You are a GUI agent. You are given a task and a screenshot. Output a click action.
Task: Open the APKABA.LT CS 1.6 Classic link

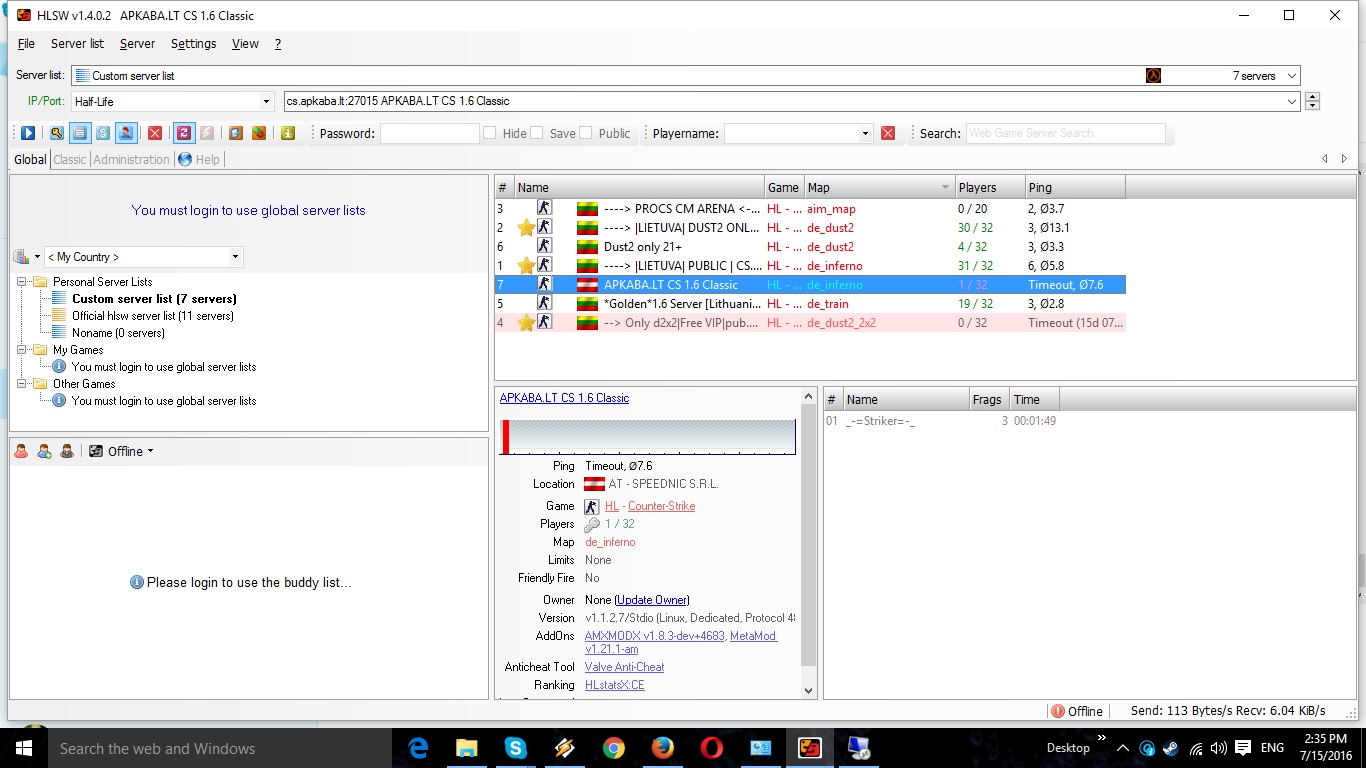click(x=564, y=398)
